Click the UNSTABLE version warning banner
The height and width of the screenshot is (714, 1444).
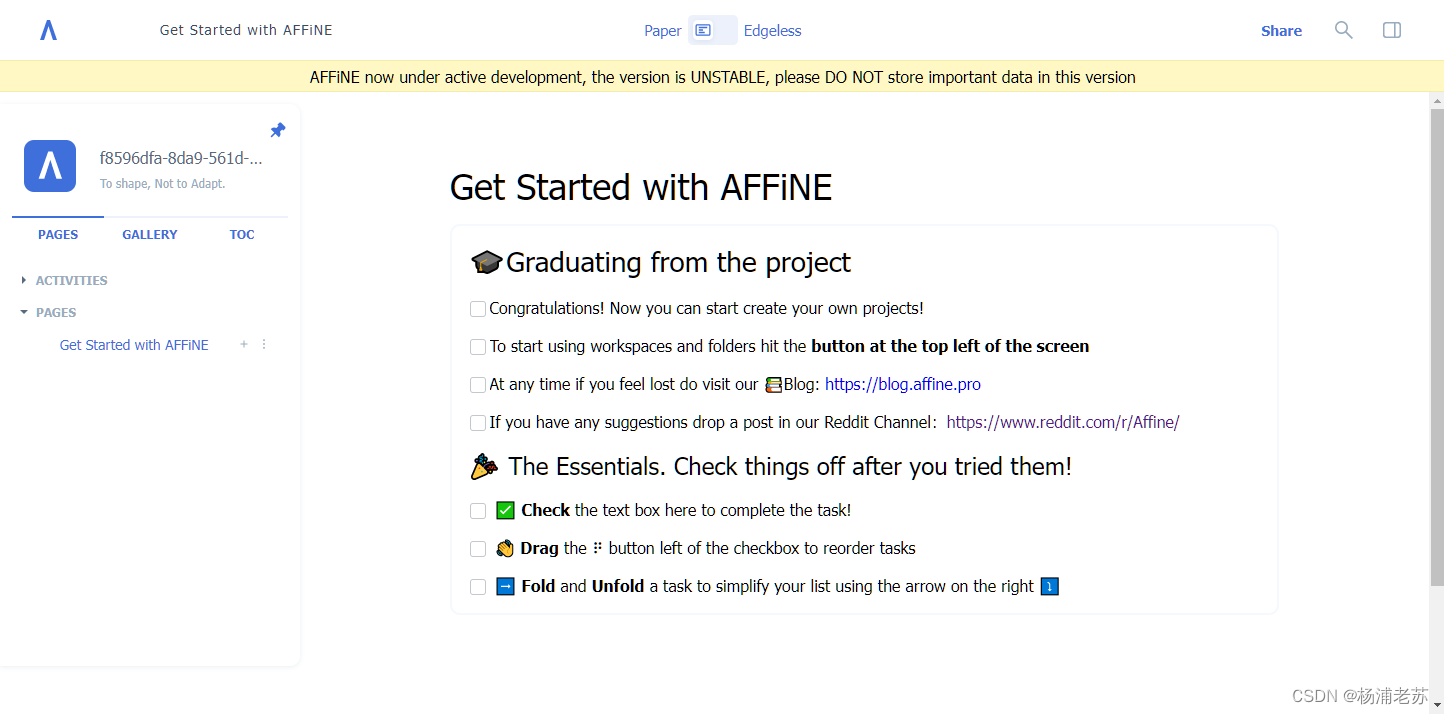click(722, 77)
